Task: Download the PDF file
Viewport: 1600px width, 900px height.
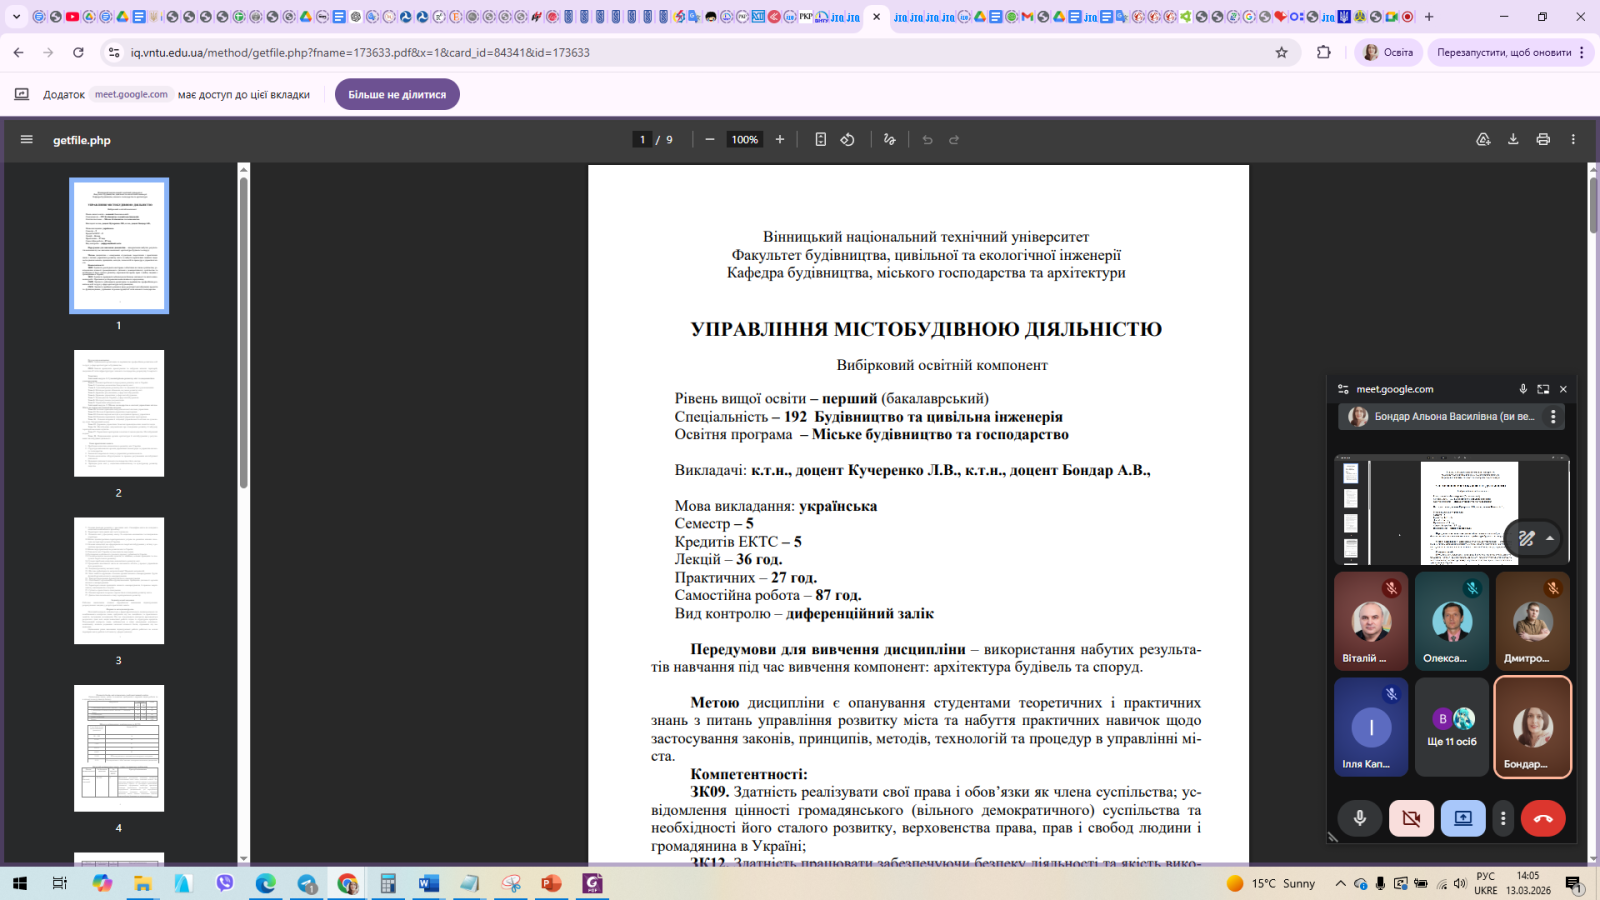Action: 1513,140
